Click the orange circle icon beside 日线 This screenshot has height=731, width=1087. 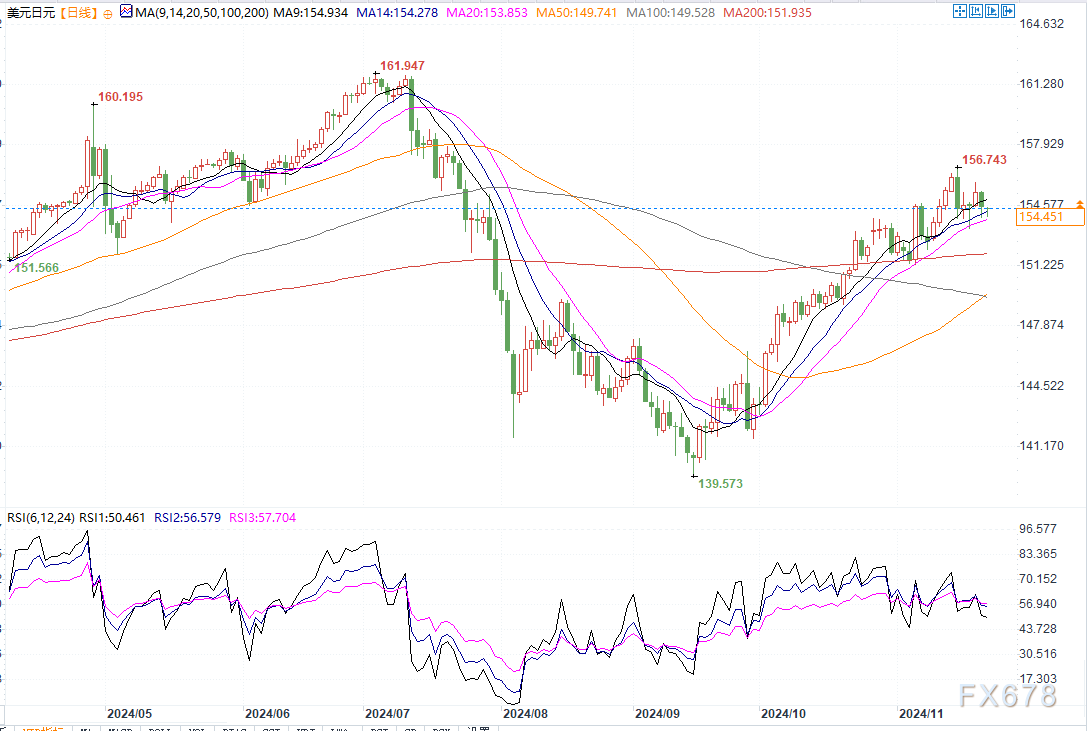click(108, 12)
